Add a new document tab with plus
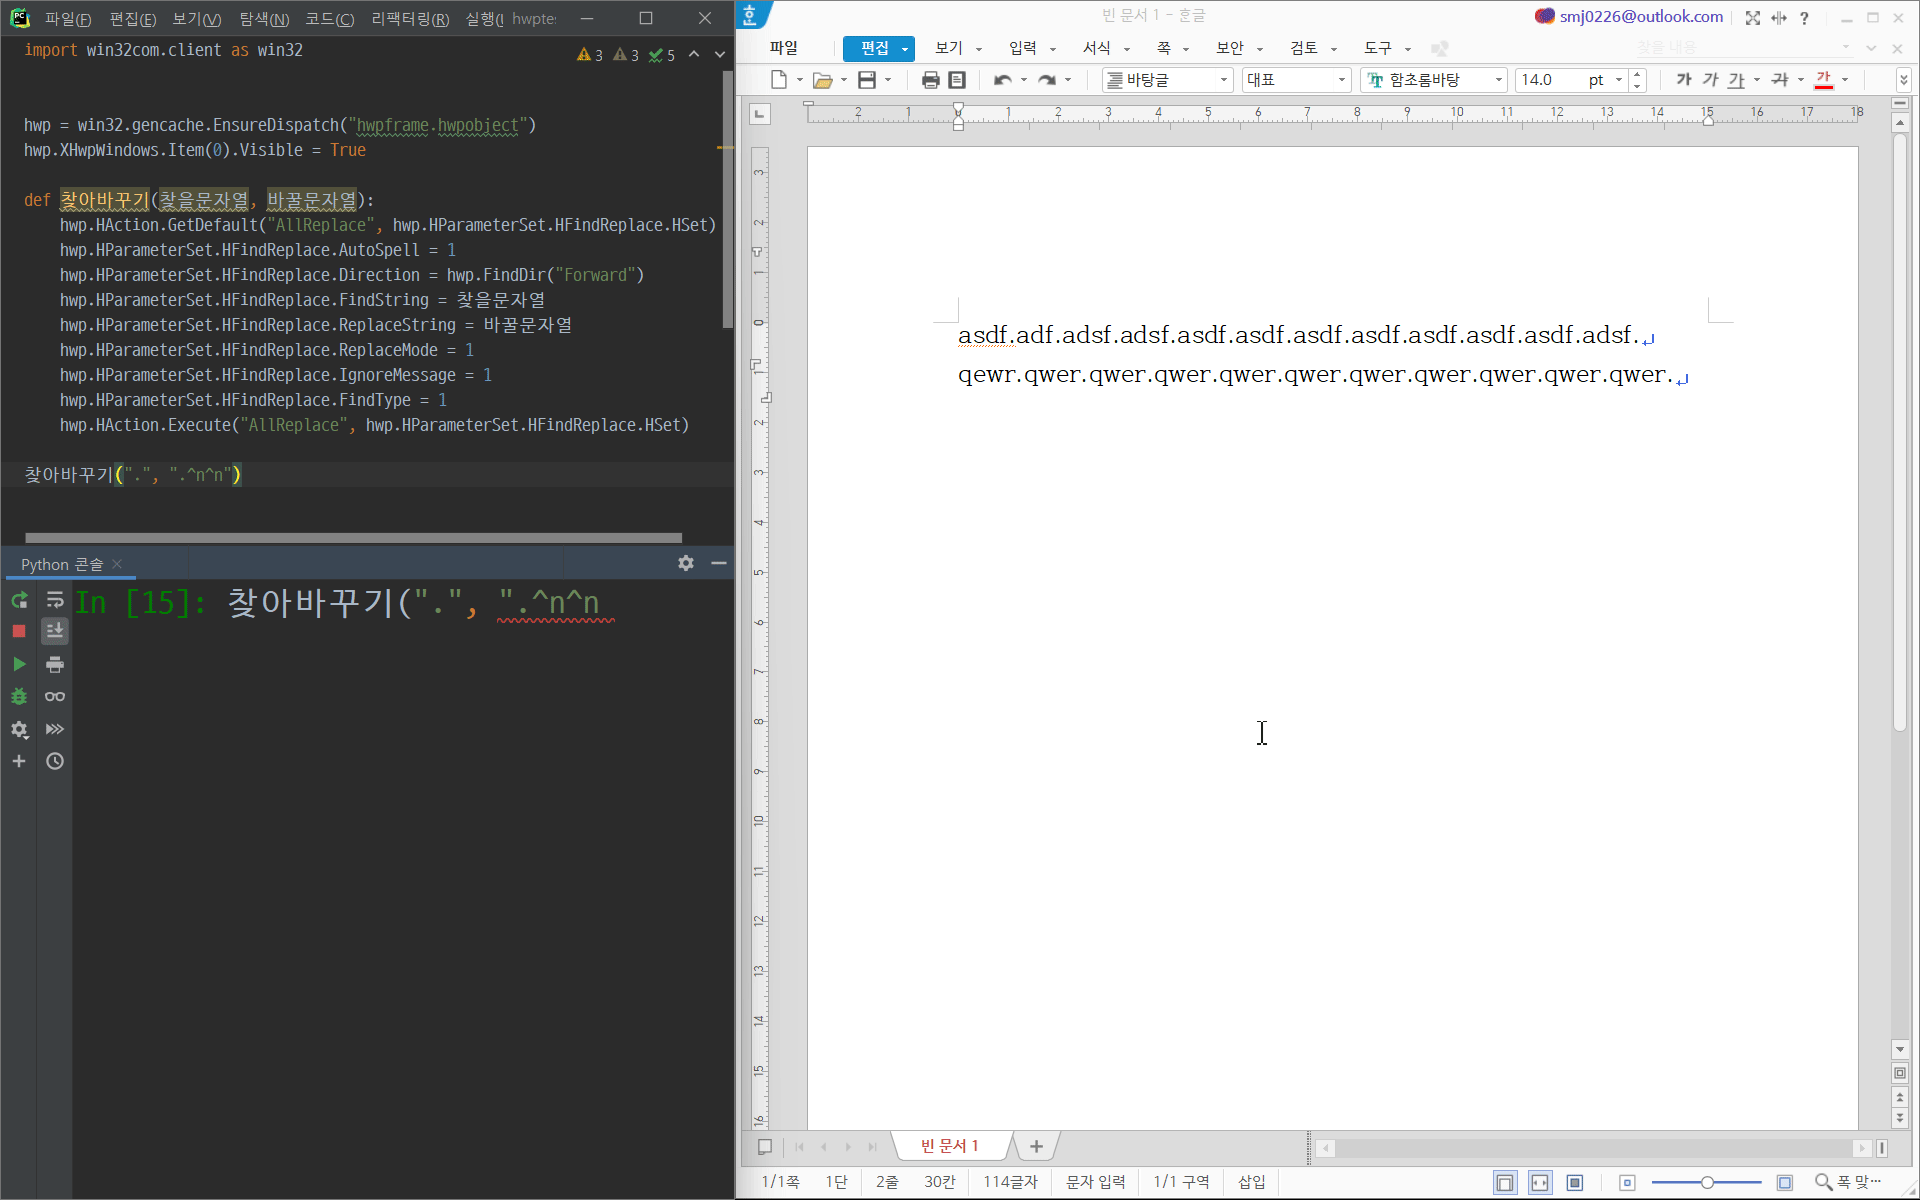Image resolution: width=1920 pixels, height=1200 pixels. click(x=1036, y=1146)
